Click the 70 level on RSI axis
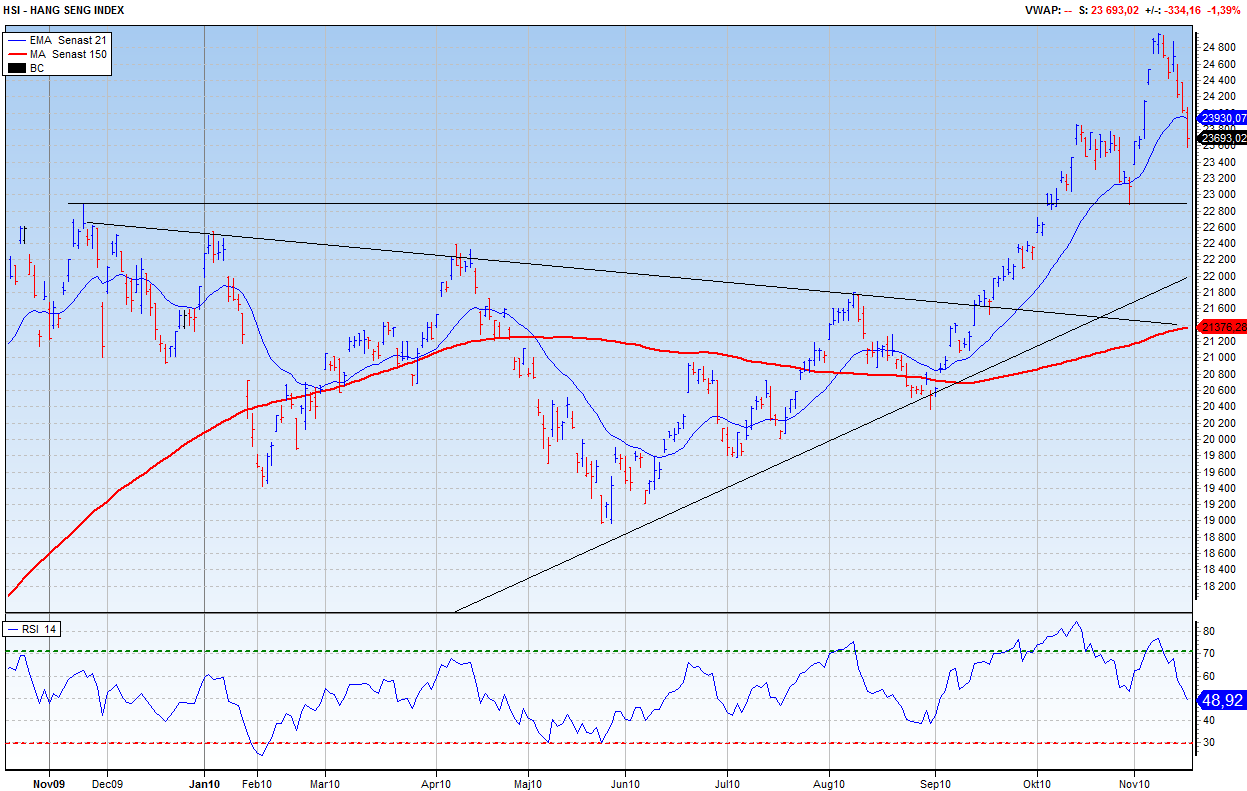Image resolution: width=1247 pixels, height=791 pixels. point(1208,654)
